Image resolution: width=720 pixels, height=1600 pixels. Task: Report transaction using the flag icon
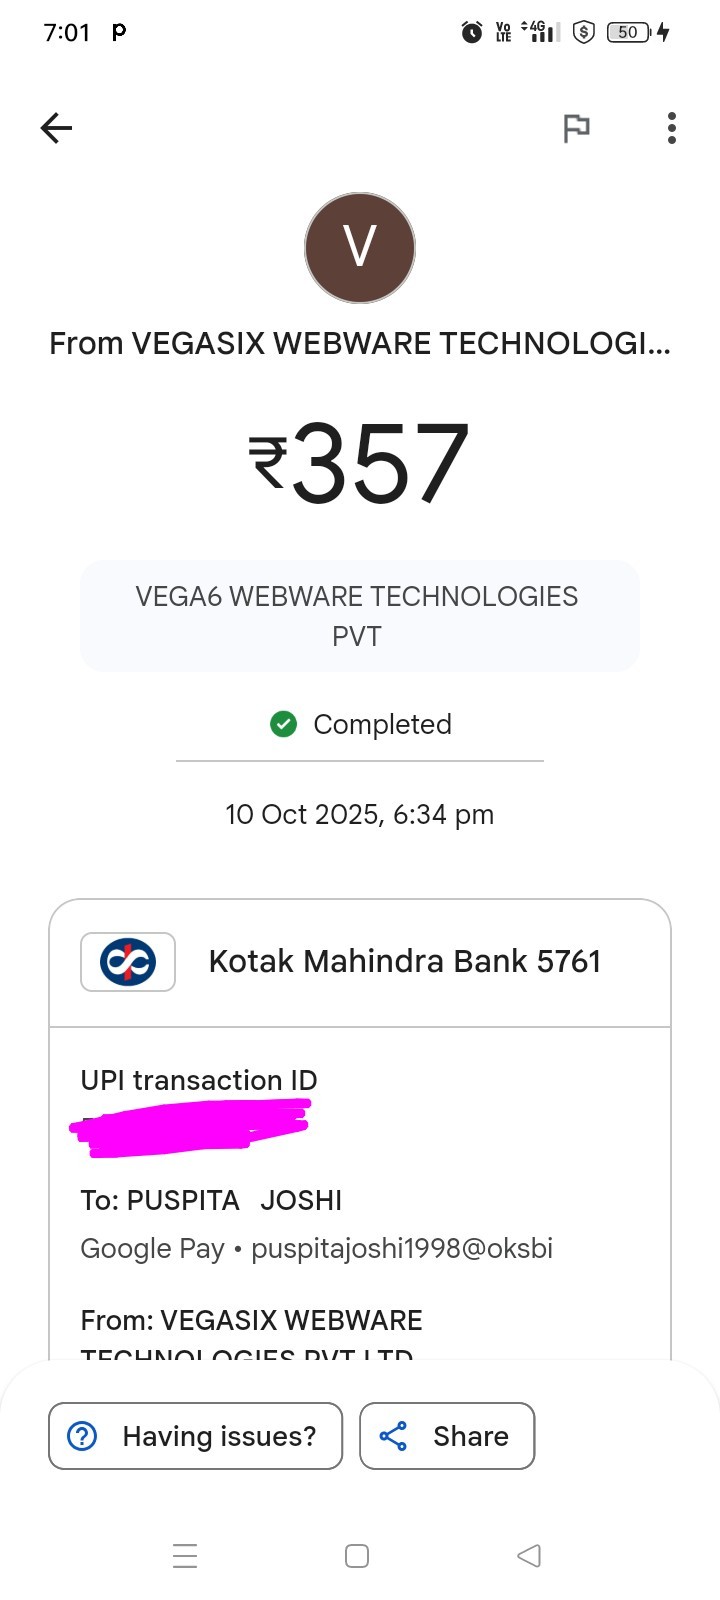576,128
